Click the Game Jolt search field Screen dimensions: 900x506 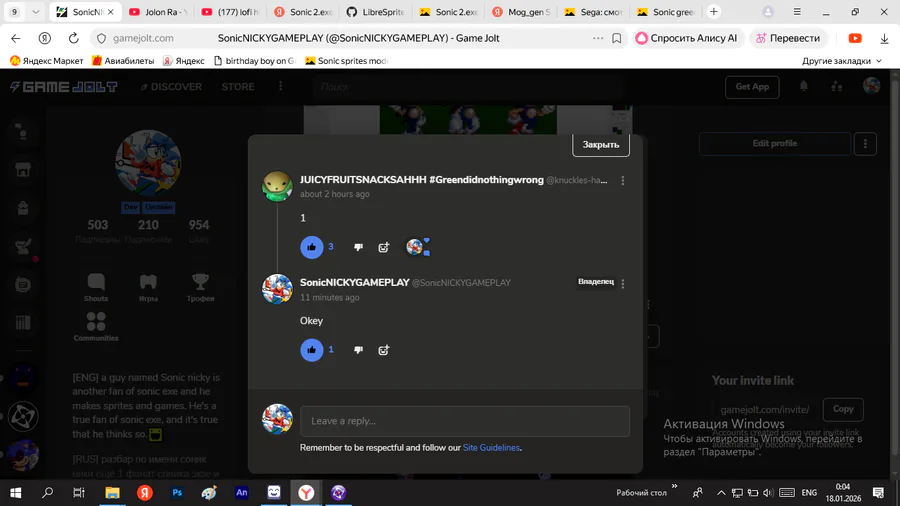tap(468, 87)
